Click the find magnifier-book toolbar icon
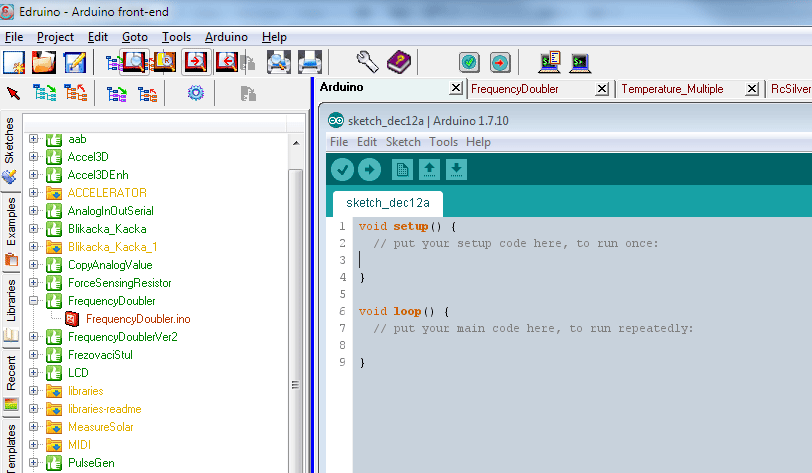The image size is (812, 473). 134,63
